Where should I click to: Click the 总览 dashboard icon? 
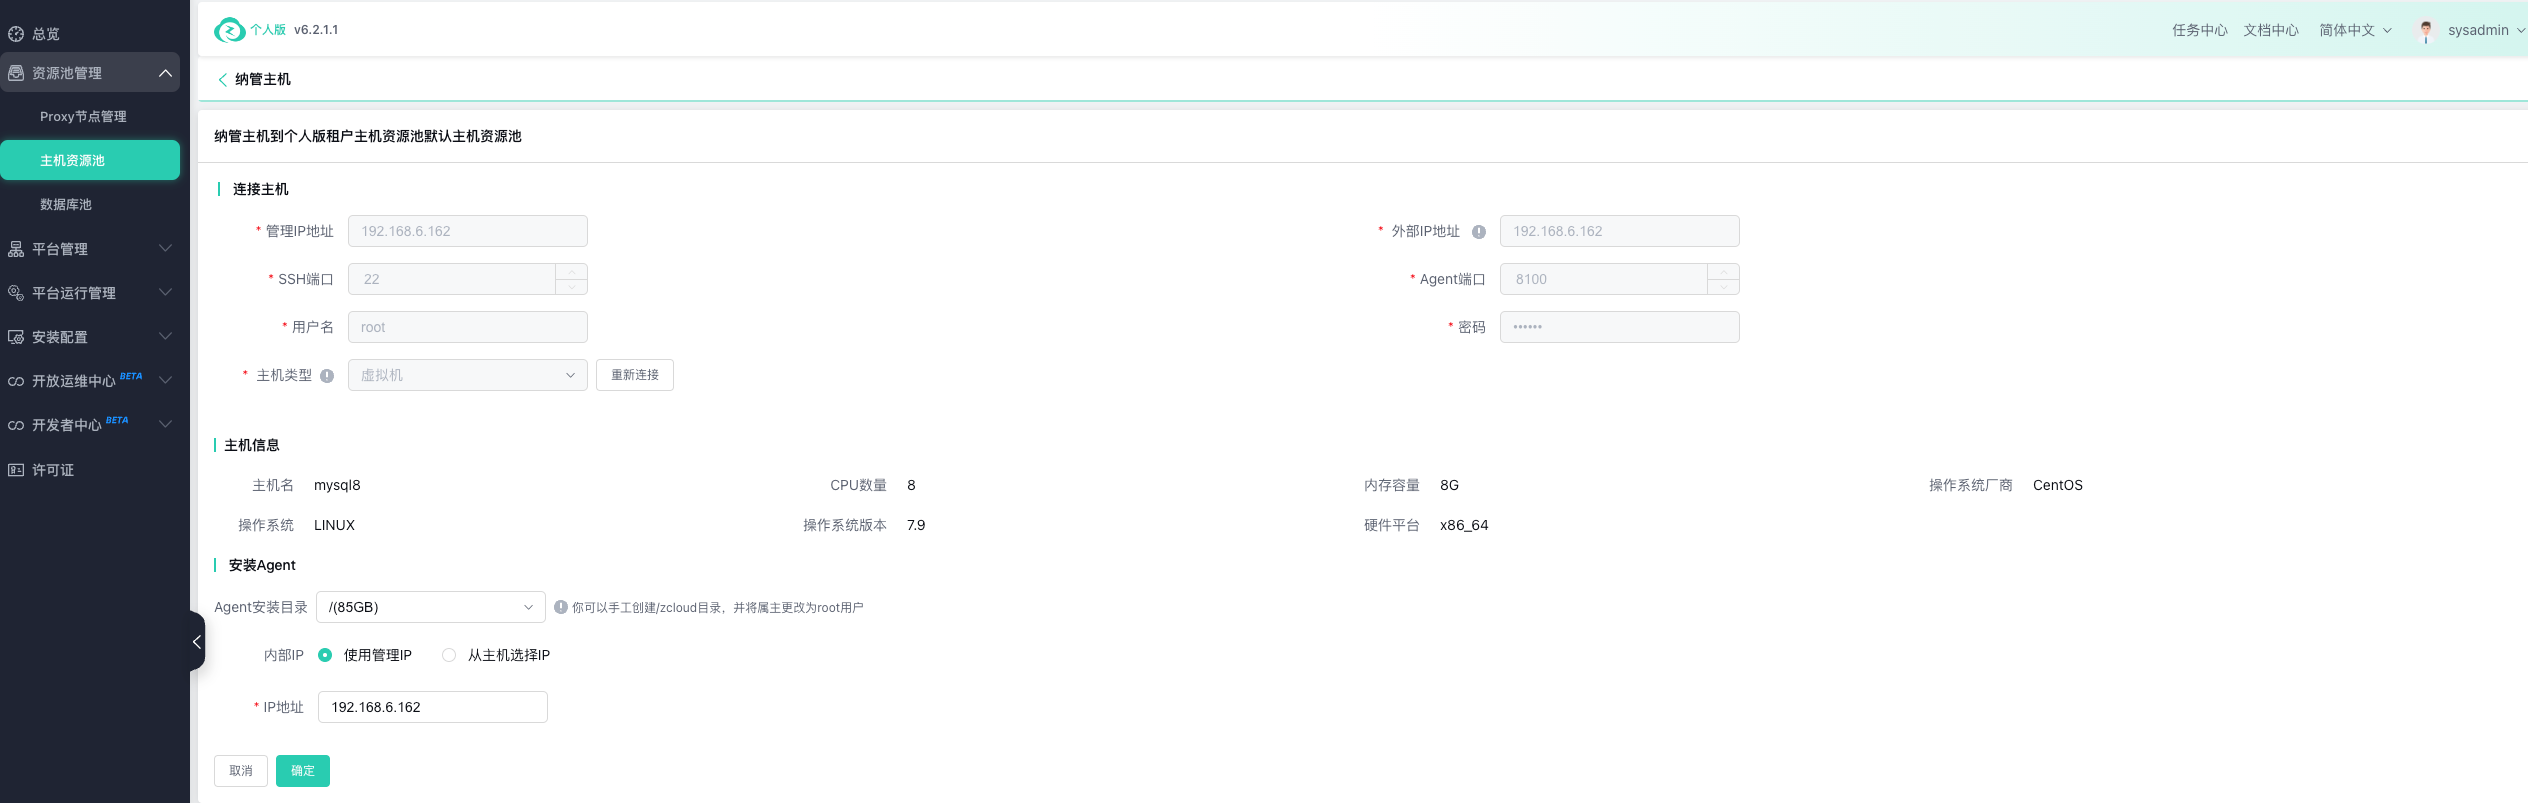pyautogui.click(x=16, y=34)
